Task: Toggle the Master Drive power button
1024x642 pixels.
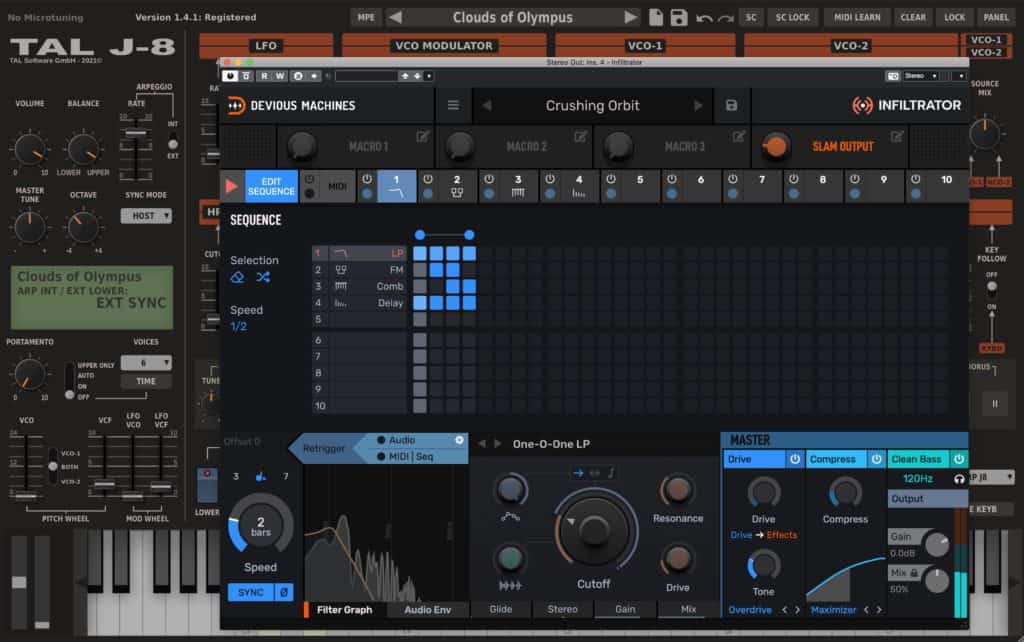Action: tap(795, 459)
